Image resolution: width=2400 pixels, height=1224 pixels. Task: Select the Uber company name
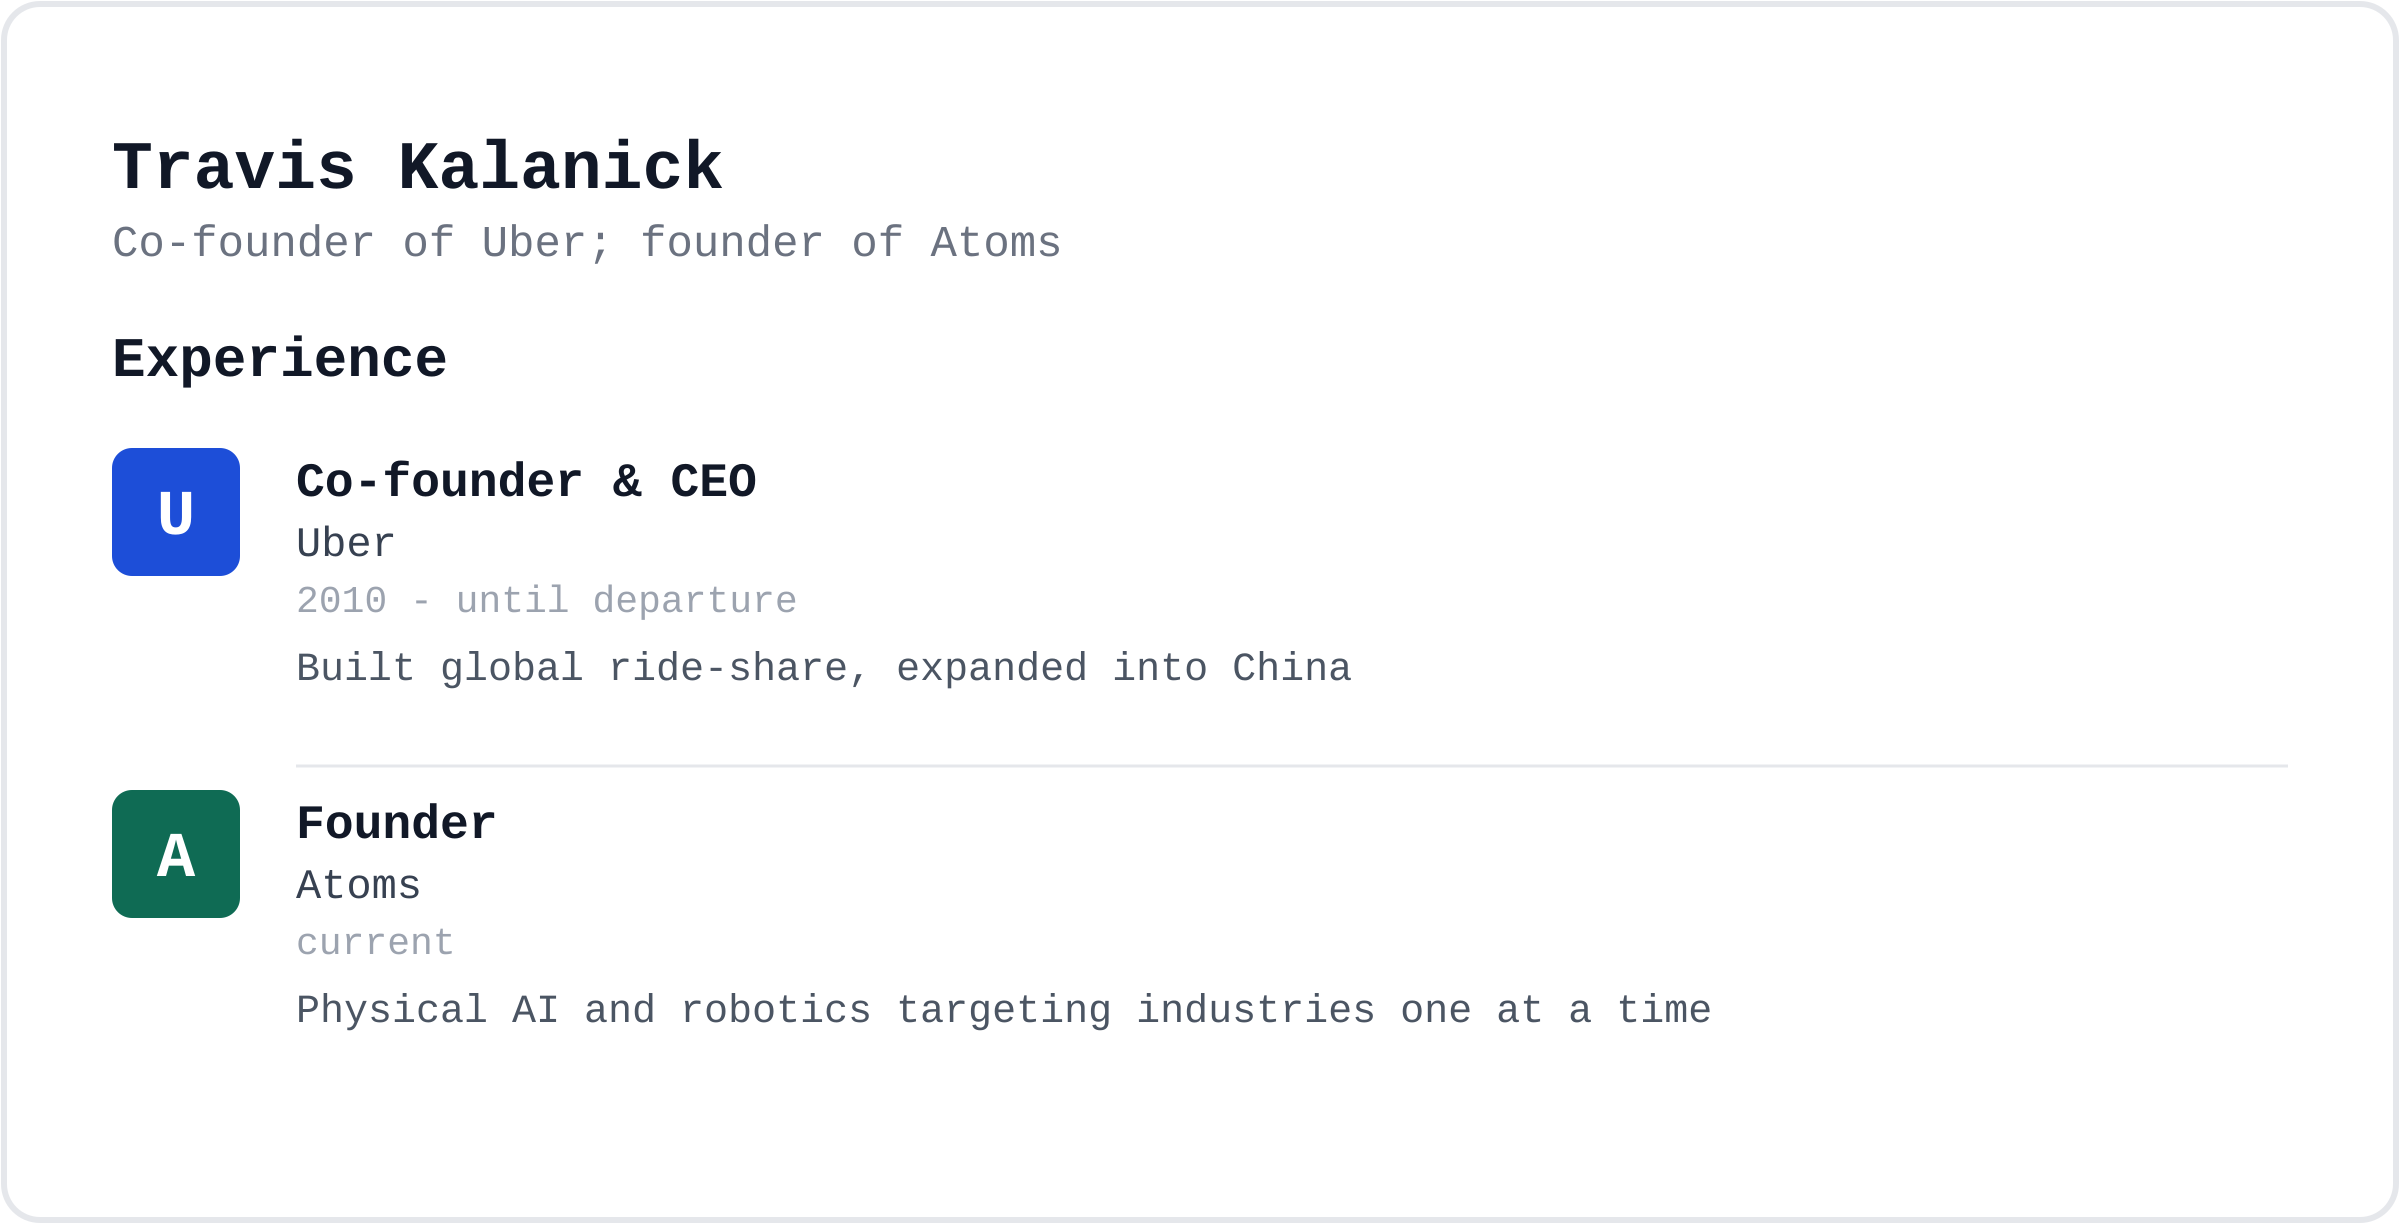[x=346, y=544]
